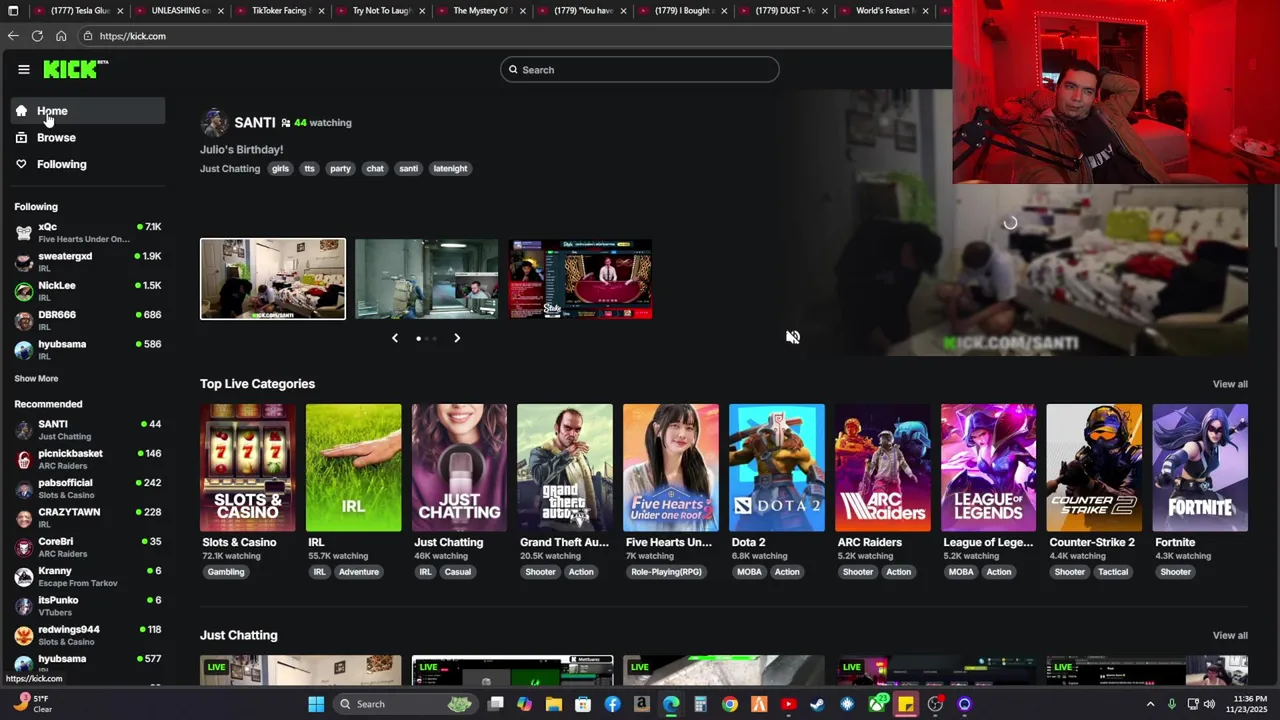Open Slots & Casino category
The width and height of the screenshot is (1280, 720).
248,468
